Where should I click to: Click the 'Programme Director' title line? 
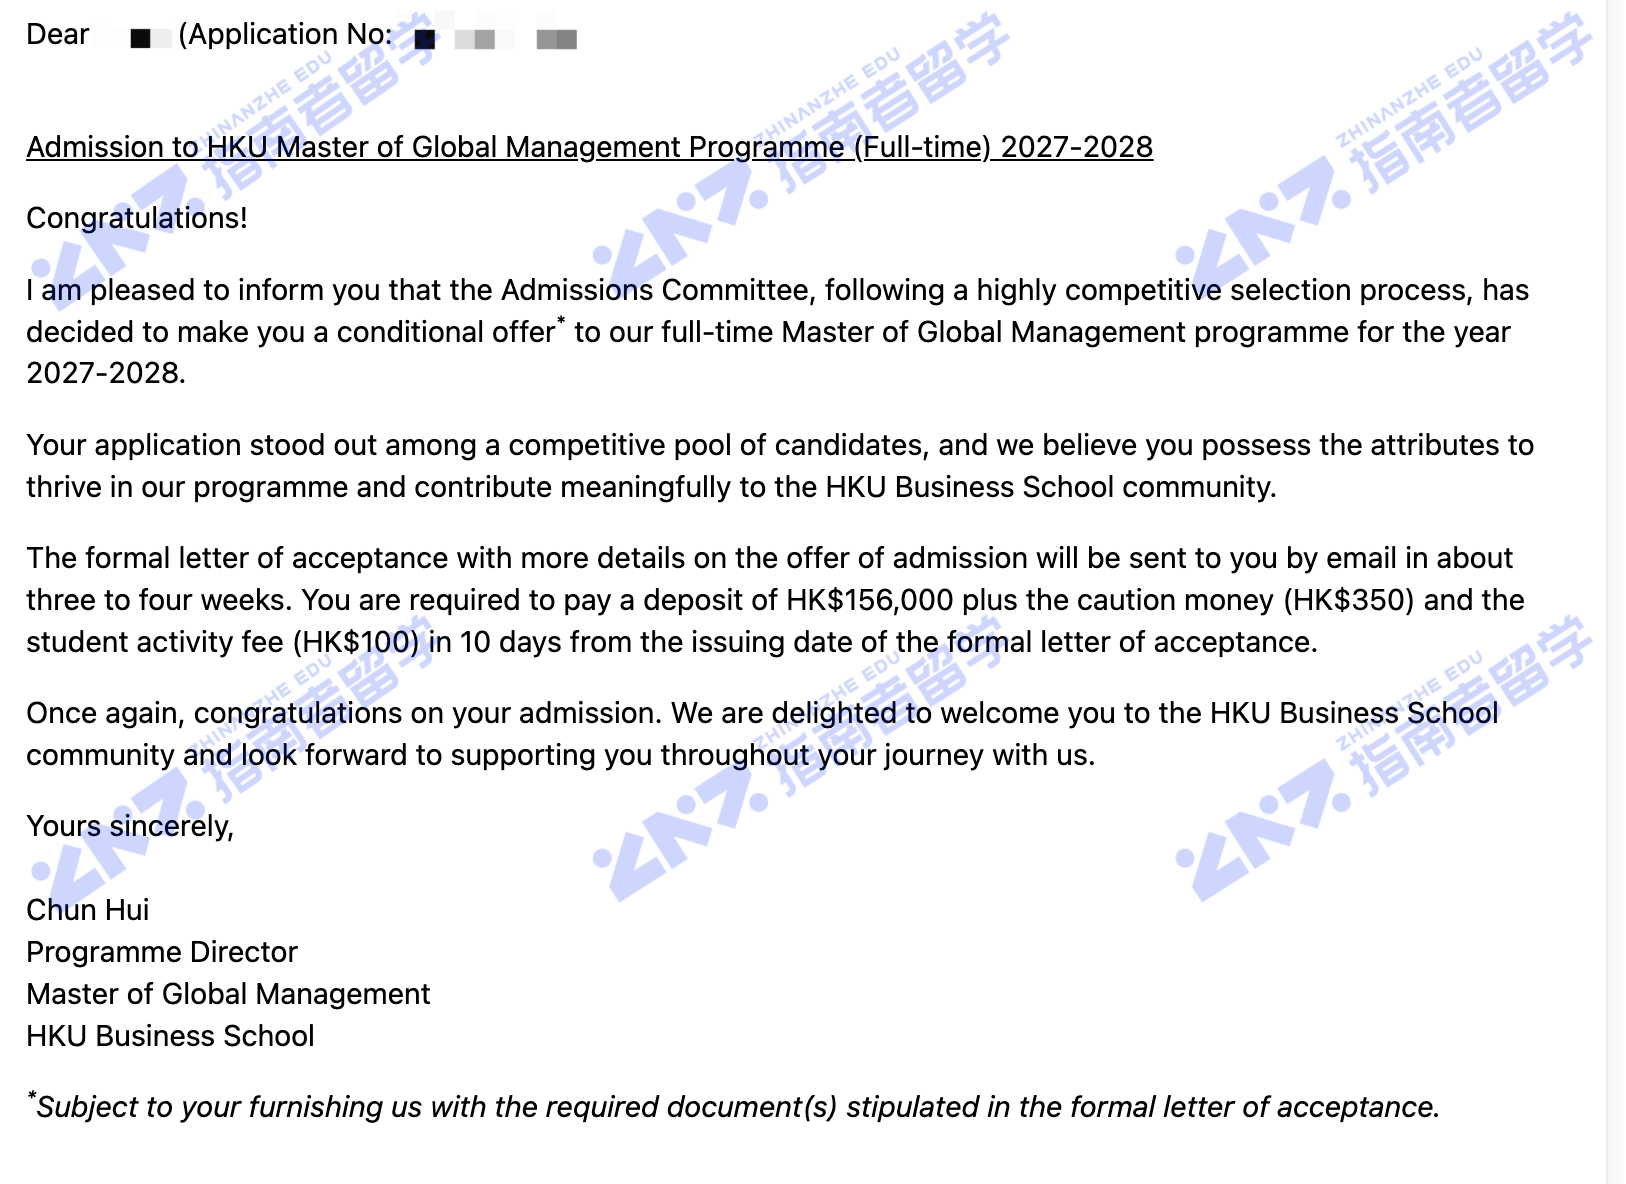162,952
